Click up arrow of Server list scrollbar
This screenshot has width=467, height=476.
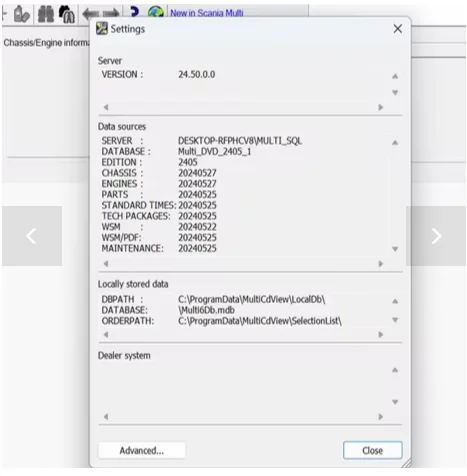tap(395, 76)
